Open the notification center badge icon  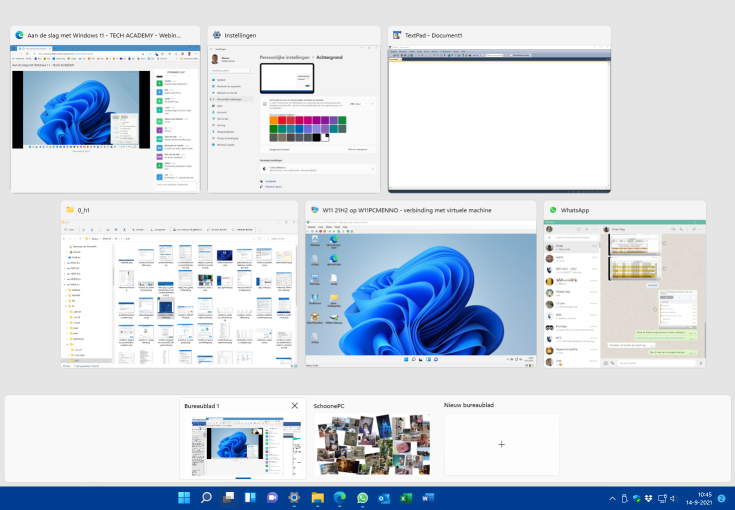point(722,499)
